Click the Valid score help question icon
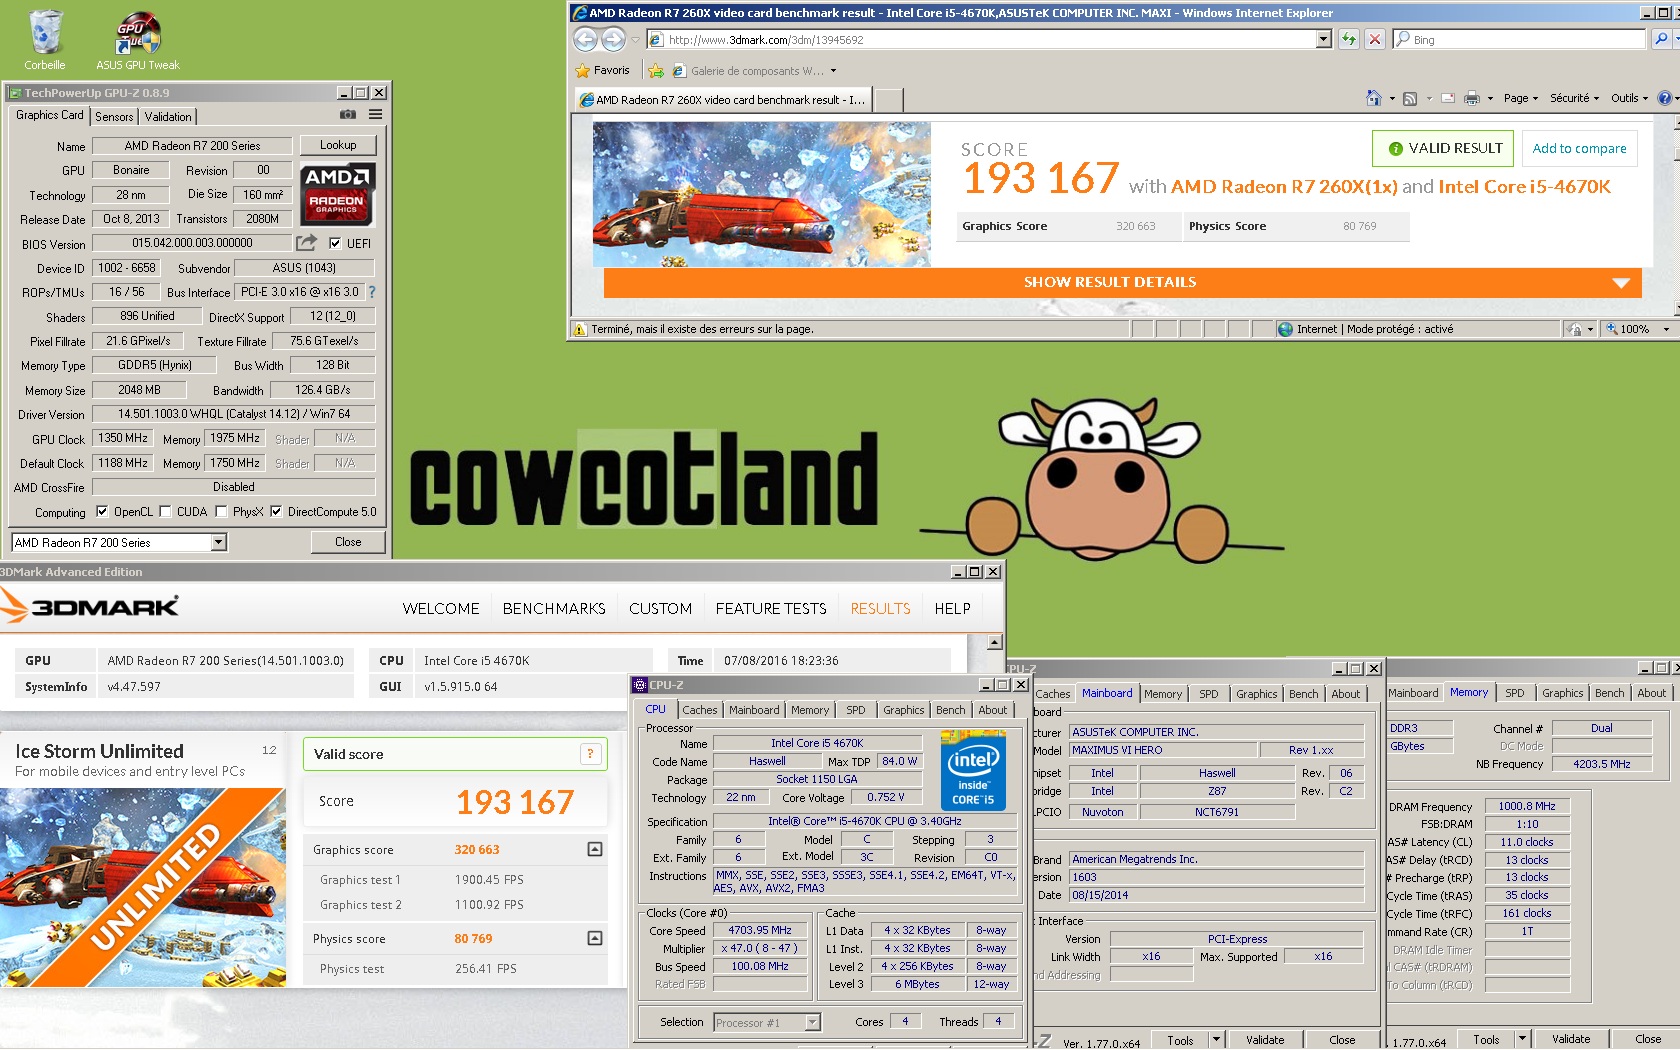1680x1050 pixels. click(x=590, y=754)
